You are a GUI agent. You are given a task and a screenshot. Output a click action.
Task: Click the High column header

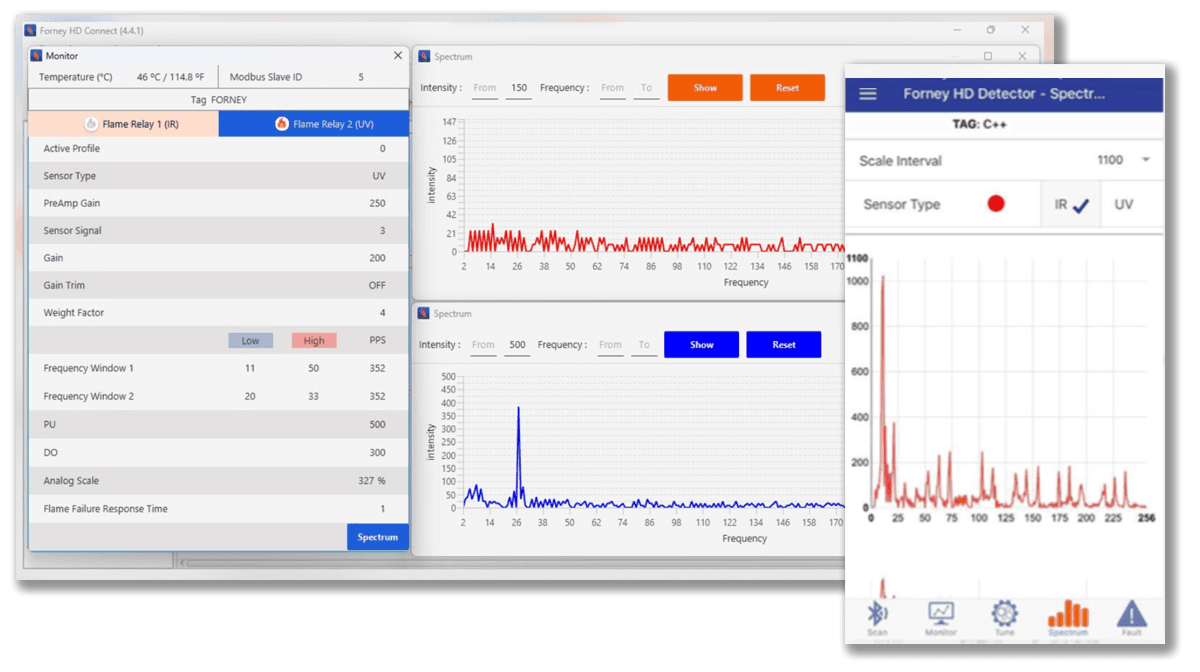coord(314,341)
